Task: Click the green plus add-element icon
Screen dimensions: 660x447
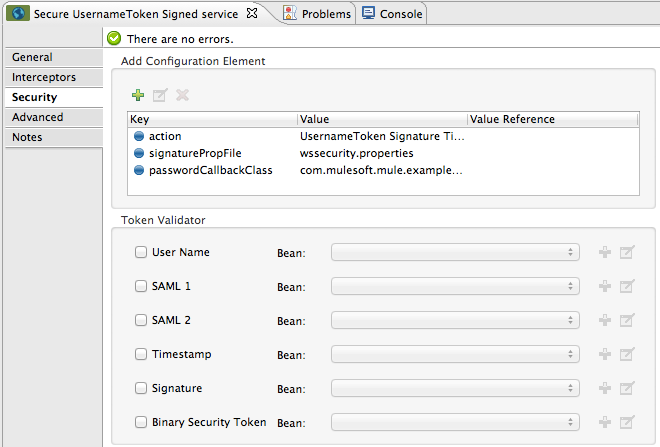Action: click(138, 95)
